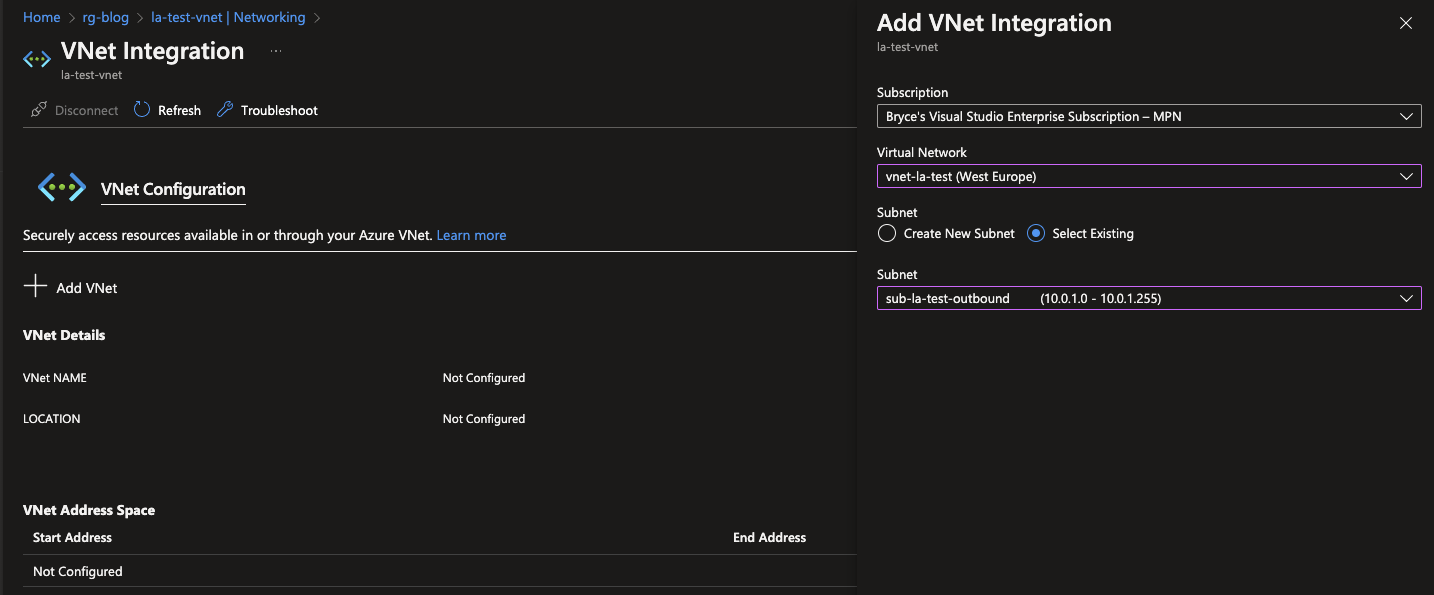Expand the Virtual Network dropdown
Screen dimensions: 1434x595
click(x=1148, y=176)
